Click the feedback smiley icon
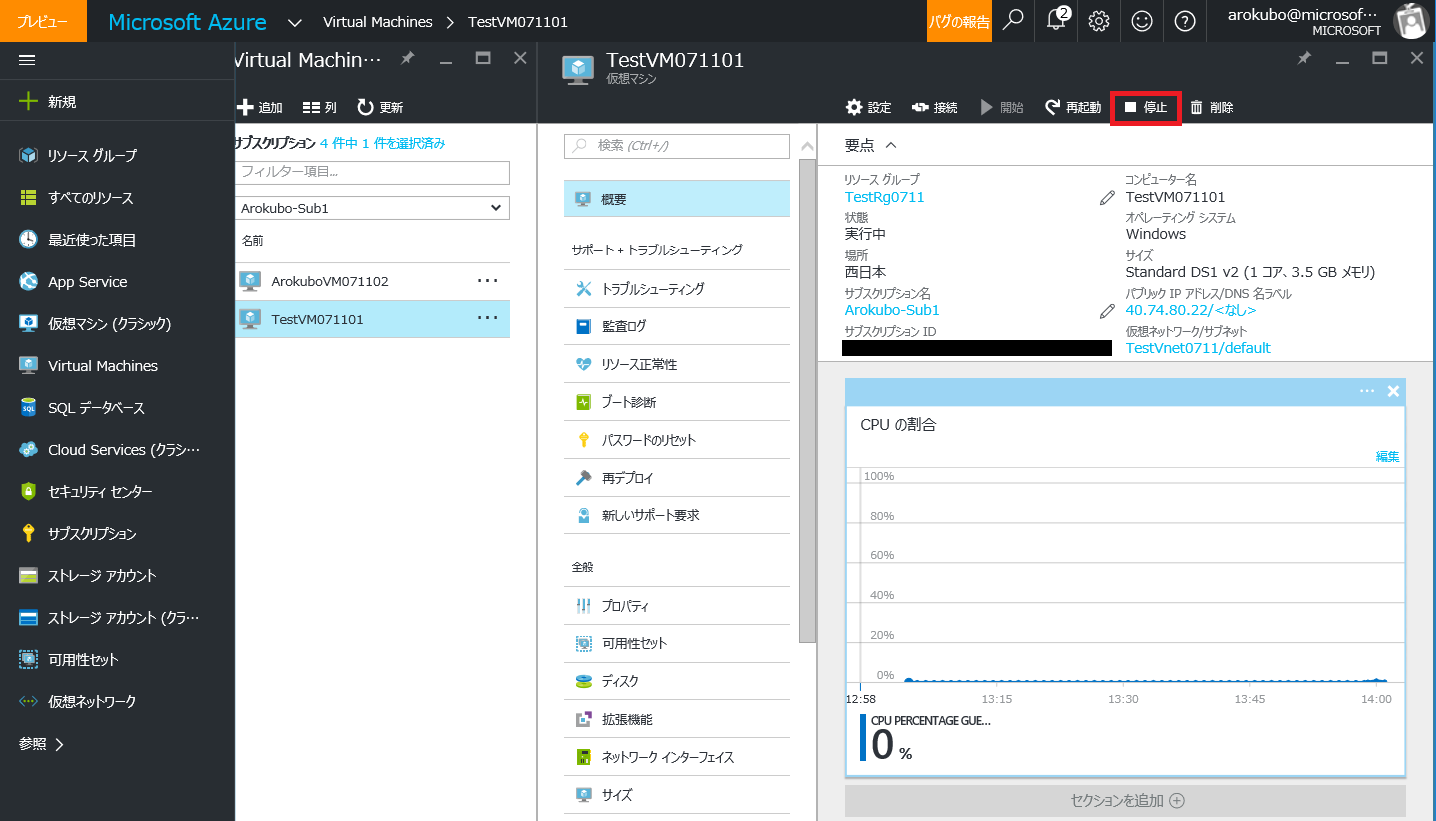The height and width of the screenshot is (821, 1436). coord(1142,20)
